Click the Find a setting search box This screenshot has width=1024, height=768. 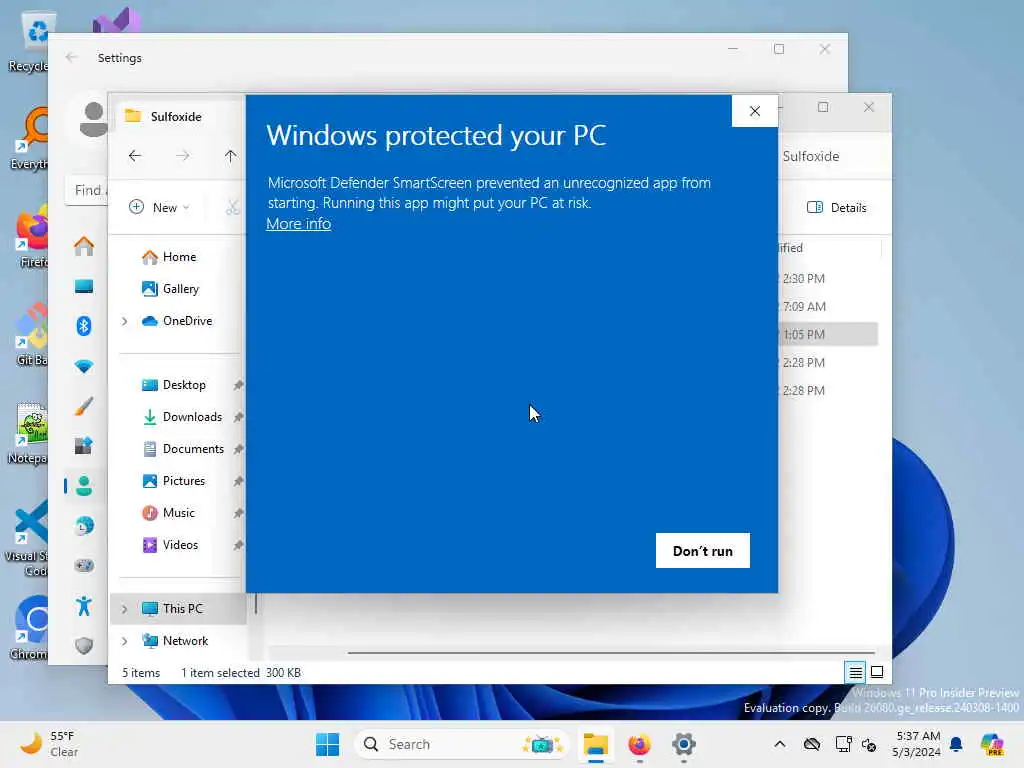[x=87, y=190]
